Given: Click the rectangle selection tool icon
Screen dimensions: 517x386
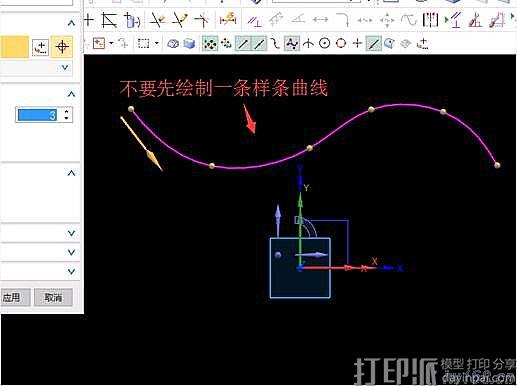Looking at the screenshot, I should click(x=144, y=43).
